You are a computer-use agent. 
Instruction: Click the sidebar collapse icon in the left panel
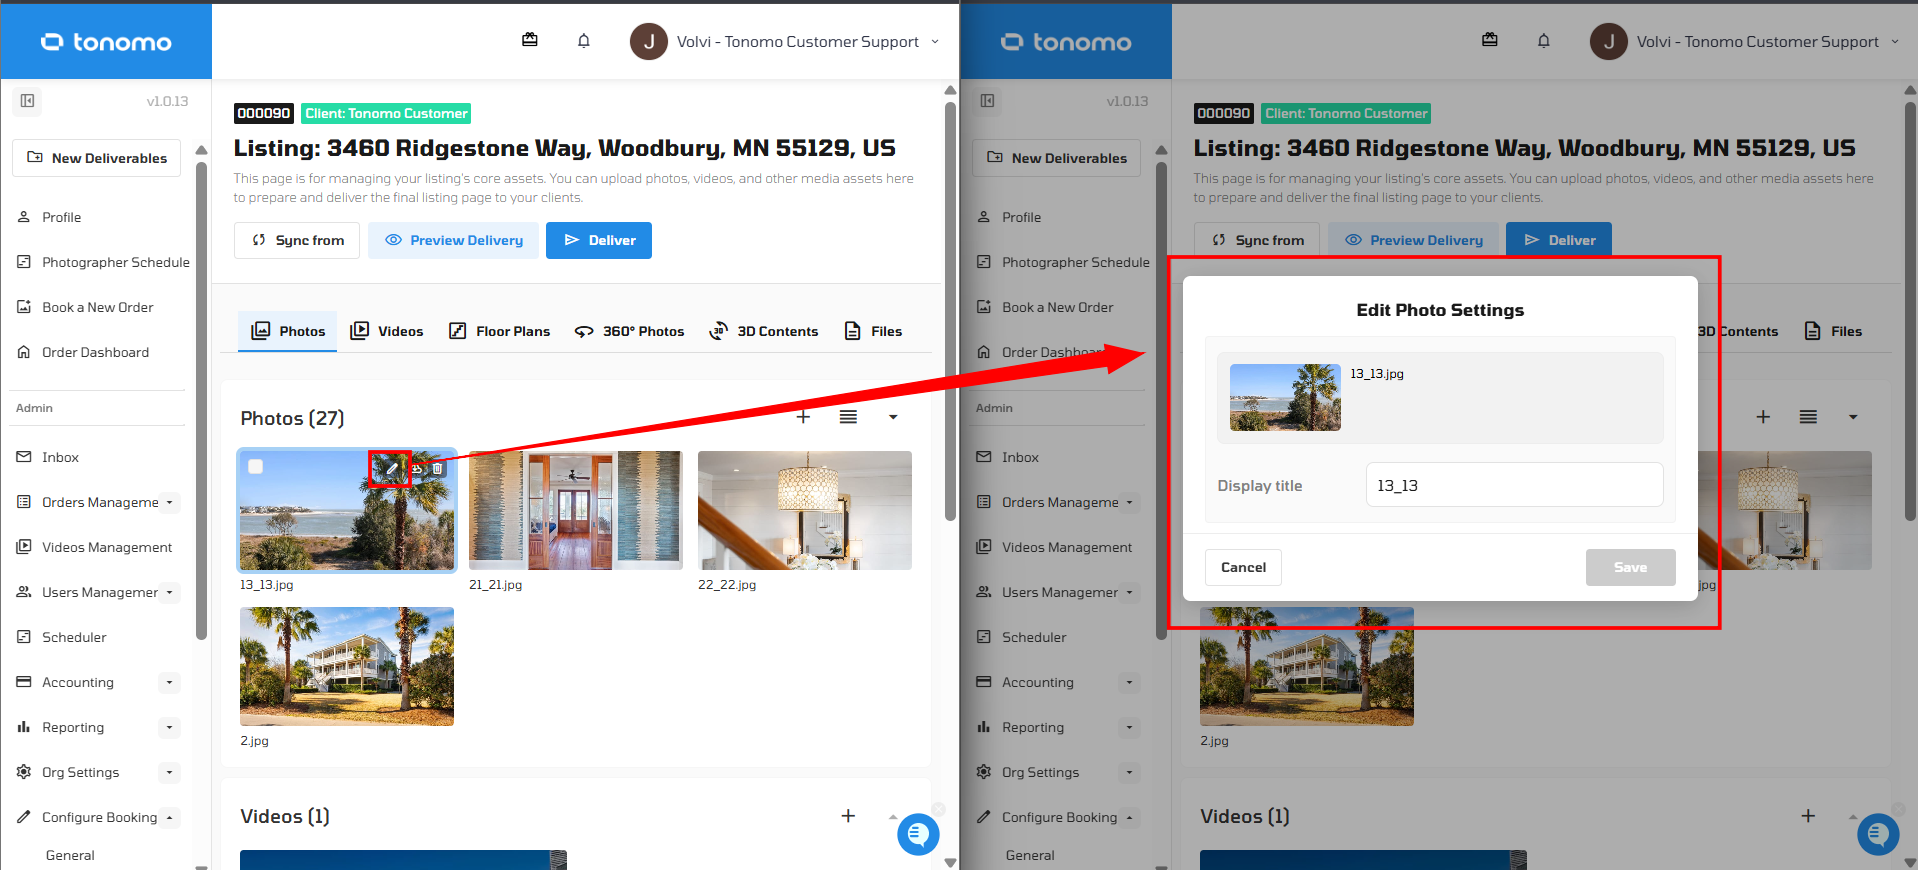click(28, 101)
